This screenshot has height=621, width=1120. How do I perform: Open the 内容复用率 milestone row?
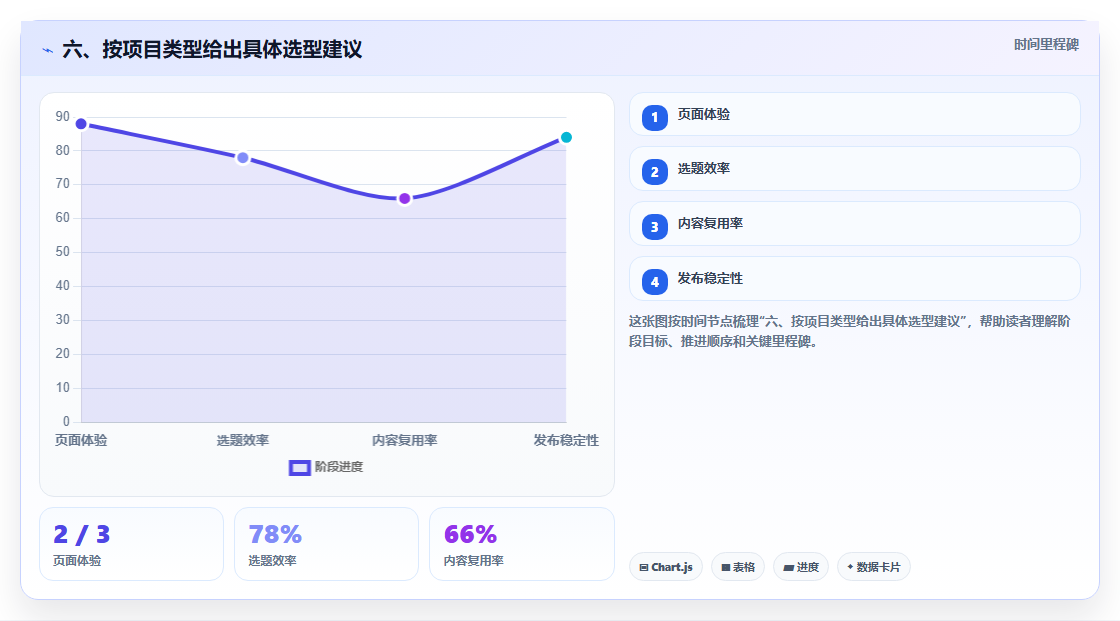pos(854,224)
